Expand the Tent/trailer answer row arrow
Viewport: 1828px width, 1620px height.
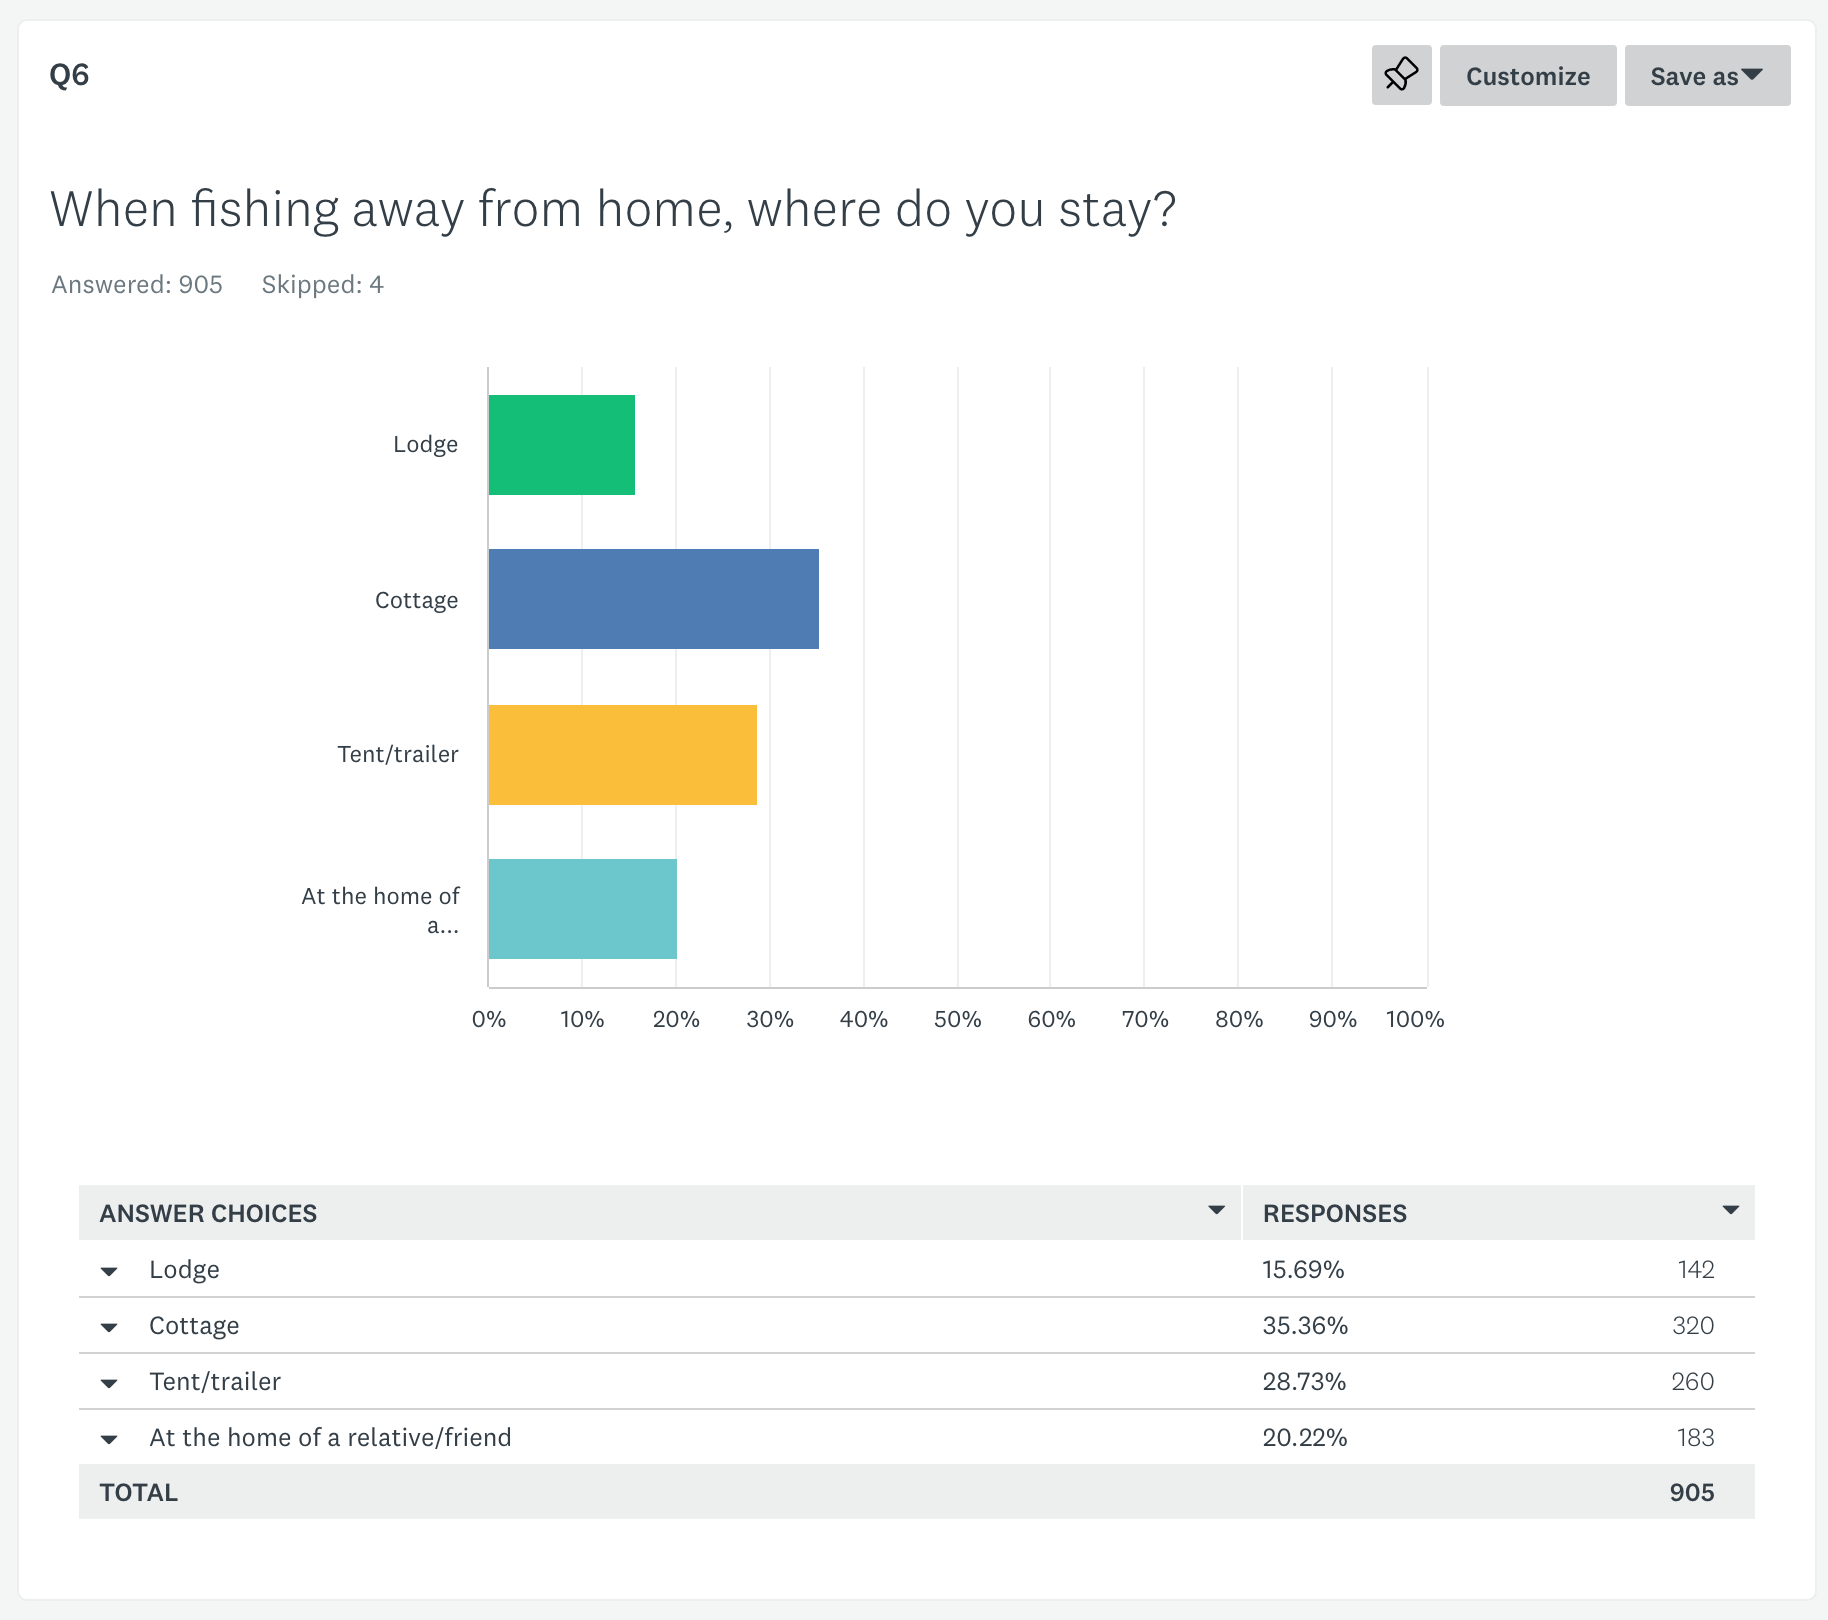point(109,1383)
